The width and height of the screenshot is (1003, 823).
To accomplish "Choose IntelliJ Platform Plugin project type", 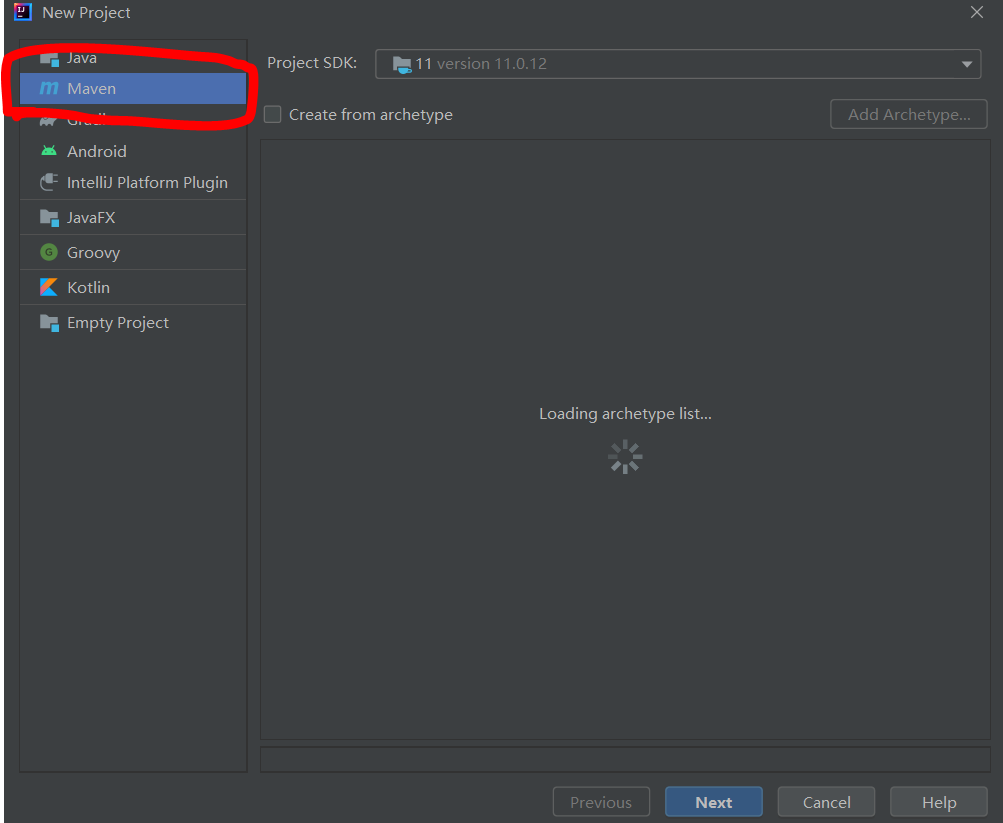I will 133,183.
